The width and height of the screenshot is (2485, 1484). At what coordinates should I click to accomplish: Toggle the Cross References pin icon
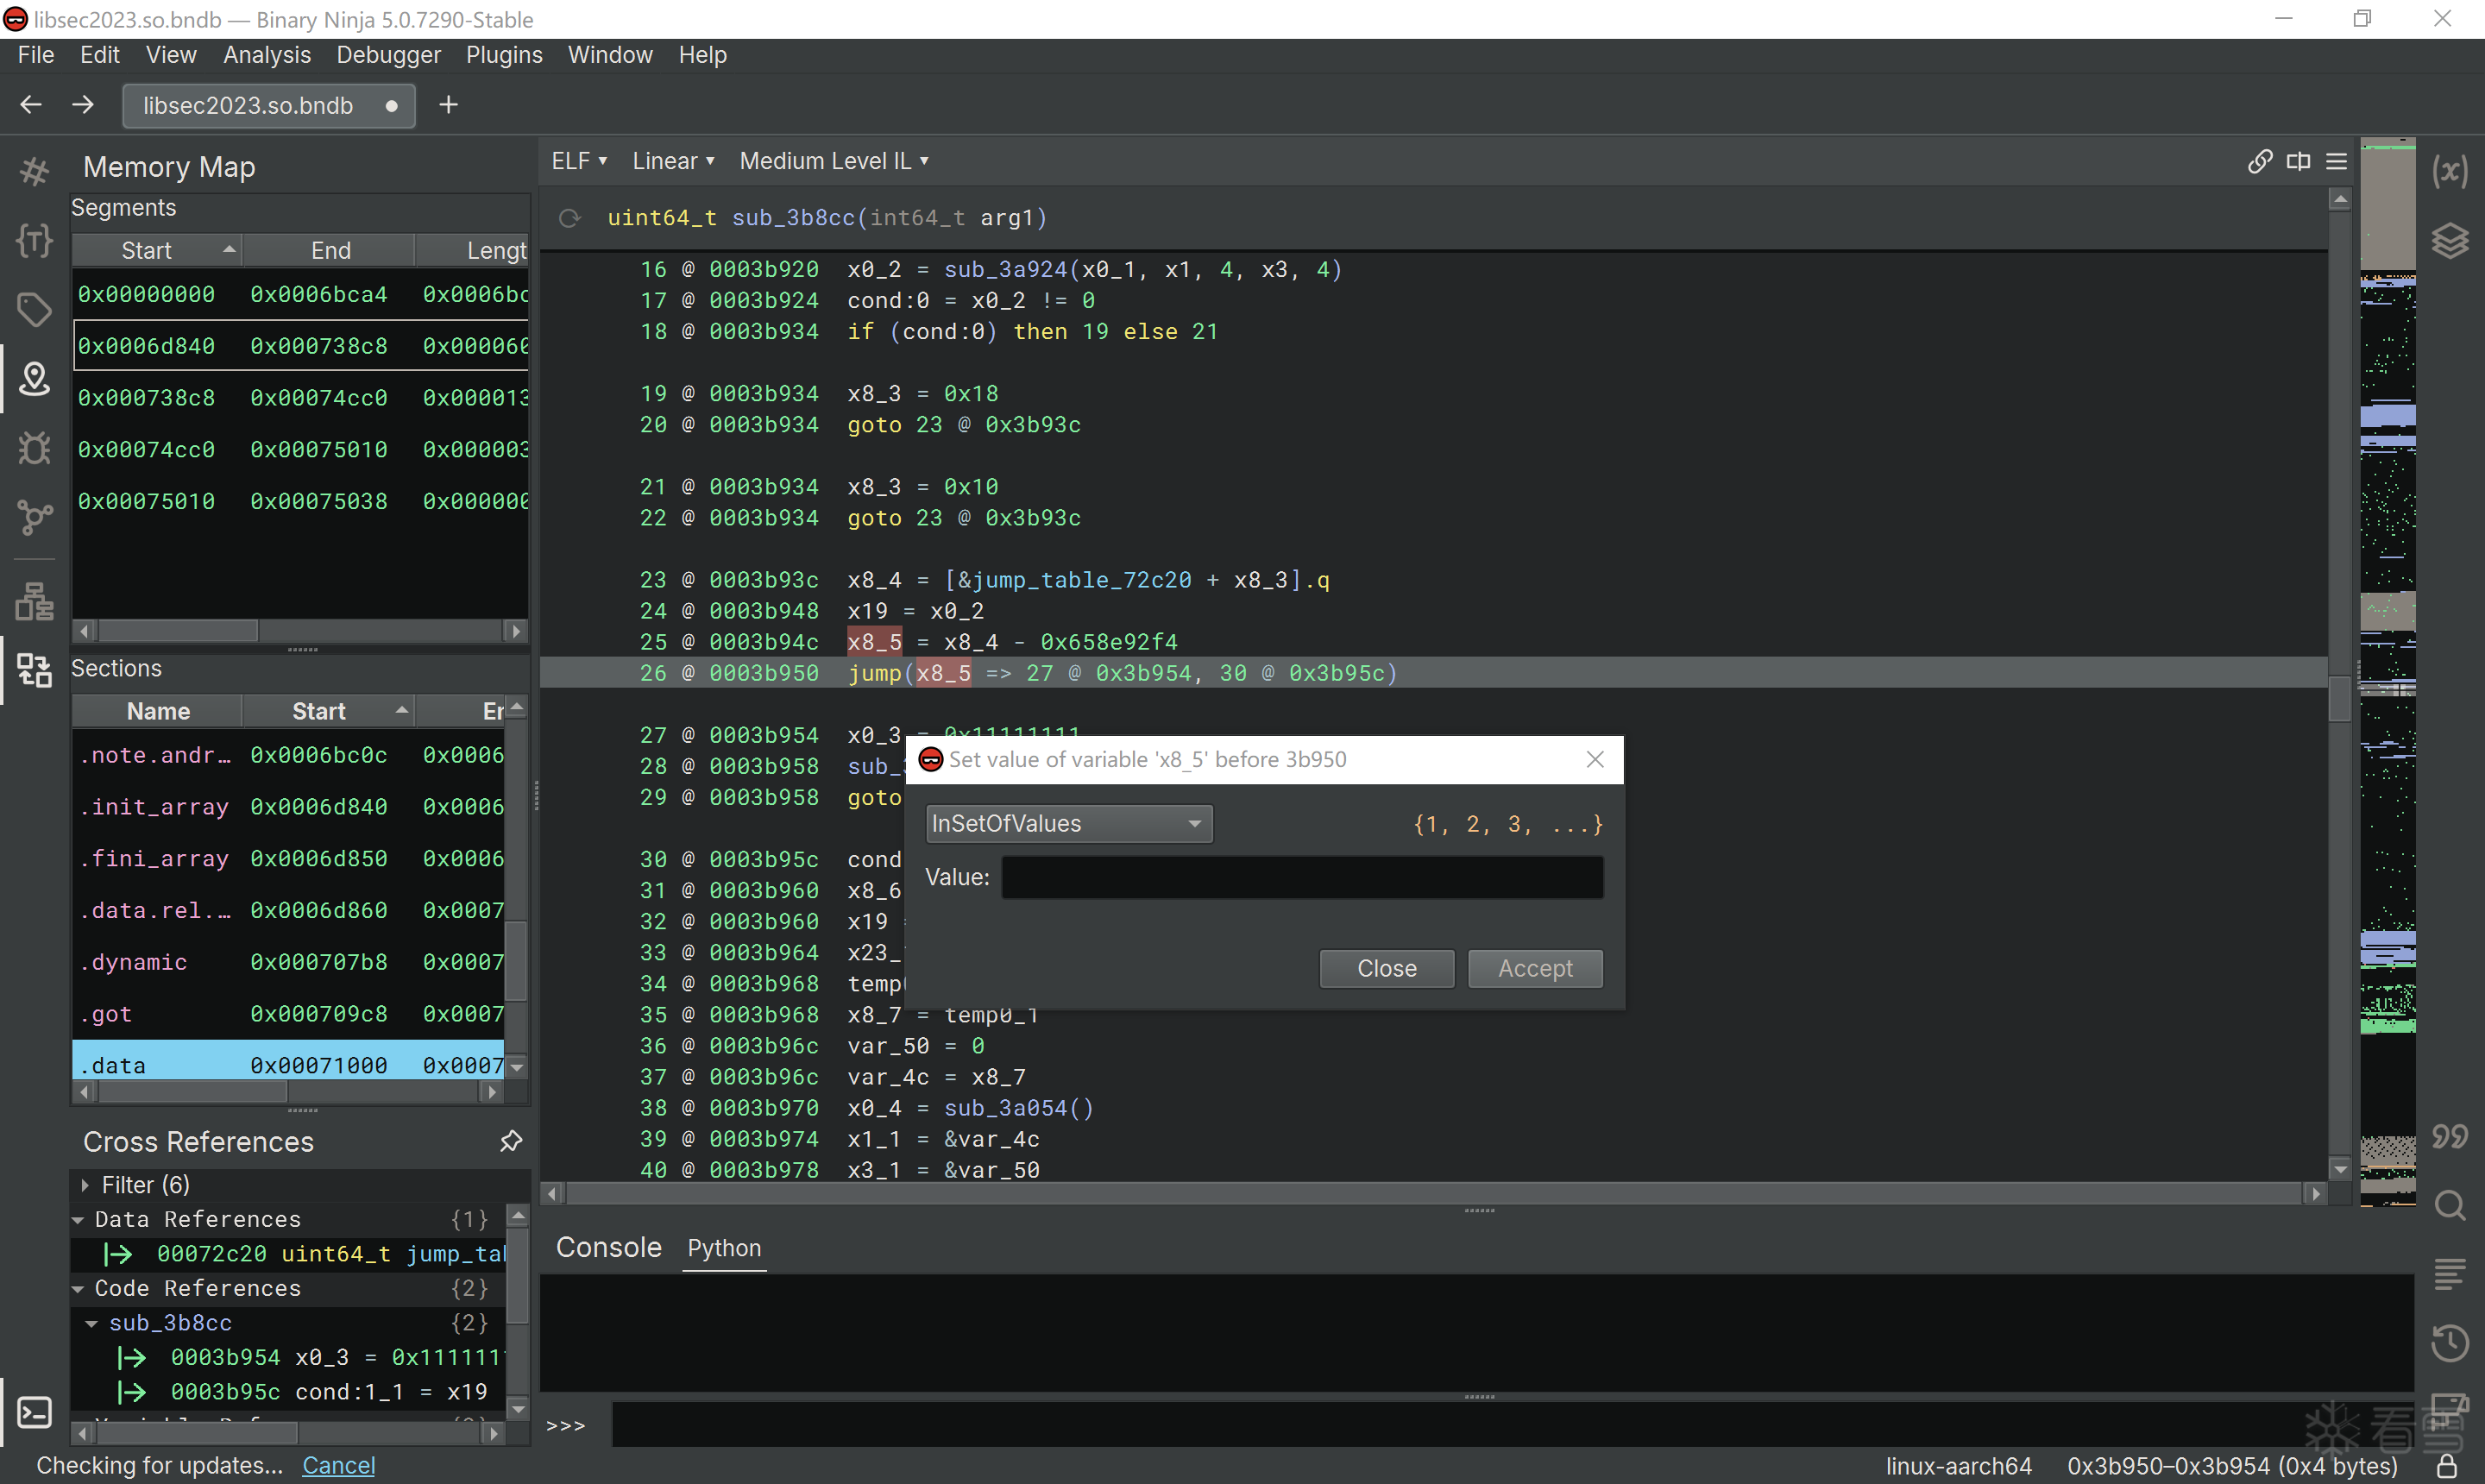coord(511,1141)
